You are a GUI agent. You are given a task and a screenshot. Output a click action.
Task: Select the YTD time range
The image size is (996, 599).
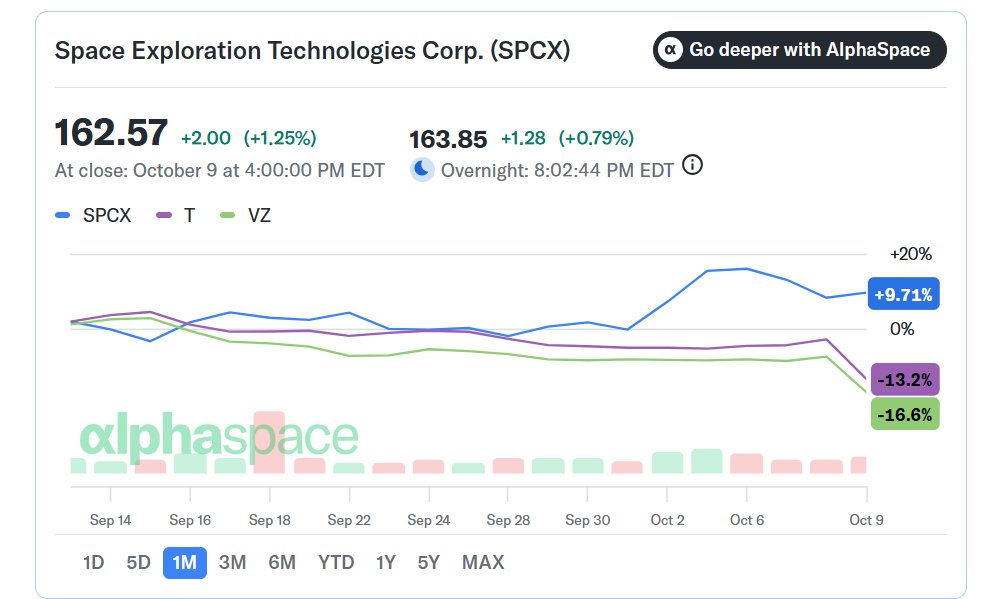336,562
